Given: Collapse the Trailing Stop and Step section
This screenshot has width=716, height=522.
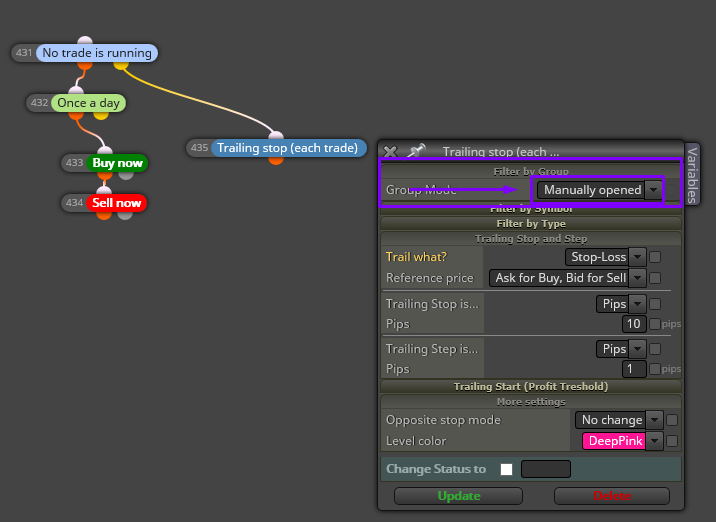Looking at the screenshot, I should coord(531,239).
